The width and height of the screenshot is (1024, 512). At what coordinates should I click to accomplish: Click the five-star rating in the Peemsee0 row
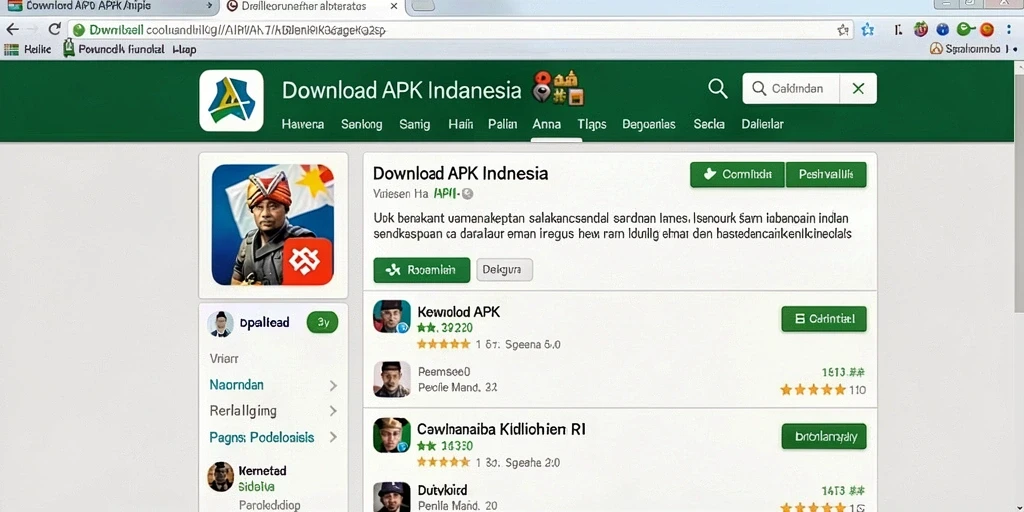point(814,390)
